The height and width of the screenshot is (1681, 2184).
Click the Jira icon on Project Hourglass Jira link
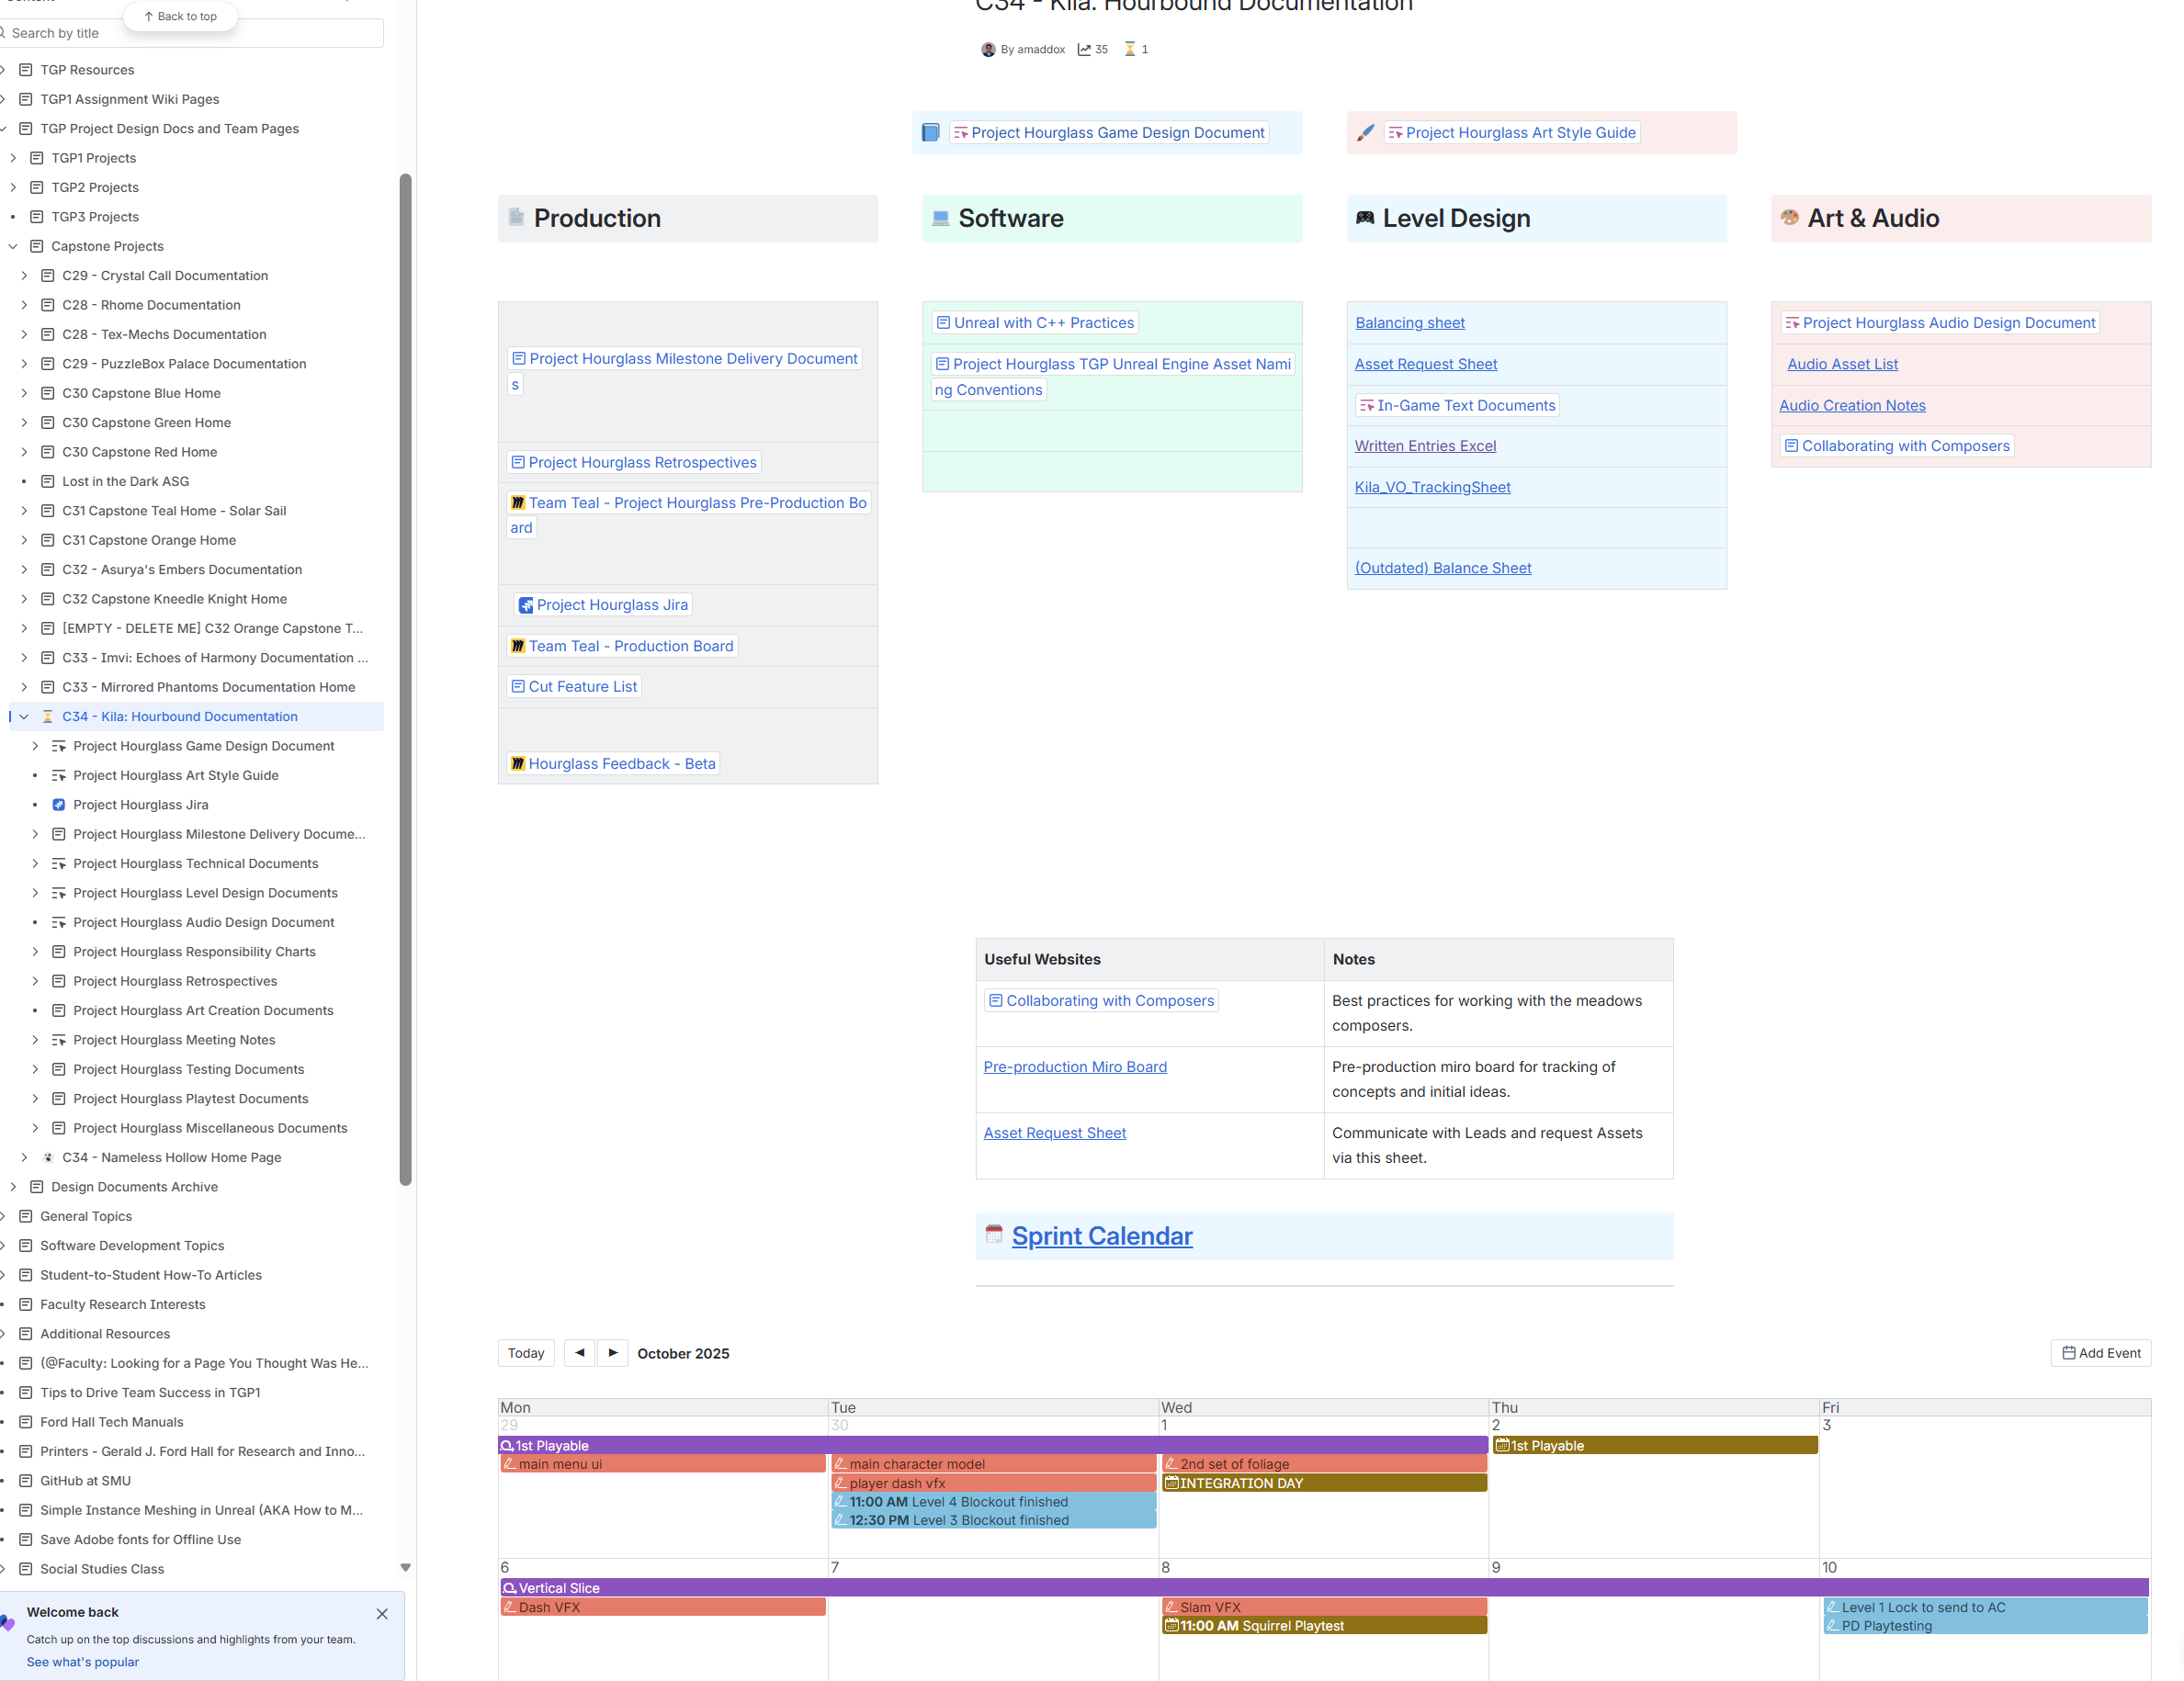pos(526,605)
